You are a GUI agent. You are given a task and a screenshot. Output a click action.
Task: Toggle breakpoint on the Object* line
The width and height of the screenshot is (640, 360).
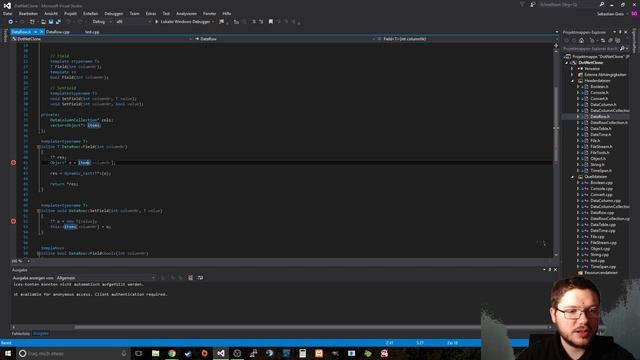click(x=13, y=162)
